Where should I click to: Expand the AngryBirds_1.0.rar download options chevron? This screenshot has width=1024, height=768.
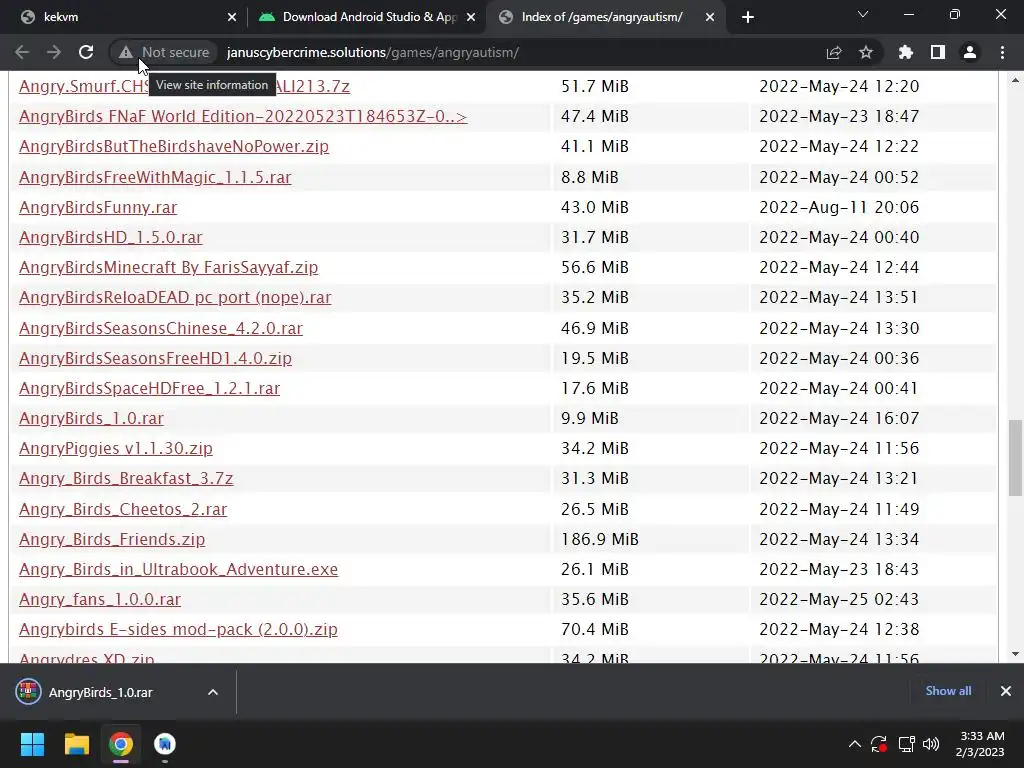pos(212,692)
